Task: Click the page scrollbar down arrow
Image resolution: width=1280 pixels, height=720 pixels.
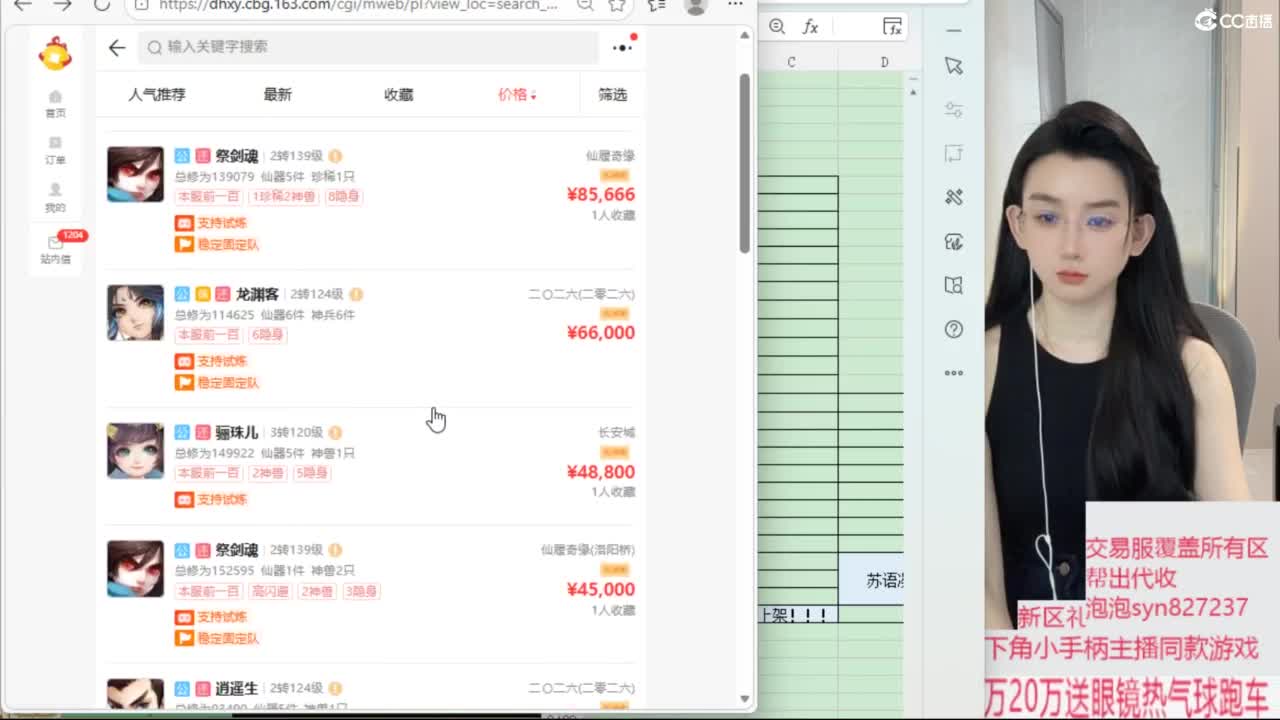Action: pos(744,698)
